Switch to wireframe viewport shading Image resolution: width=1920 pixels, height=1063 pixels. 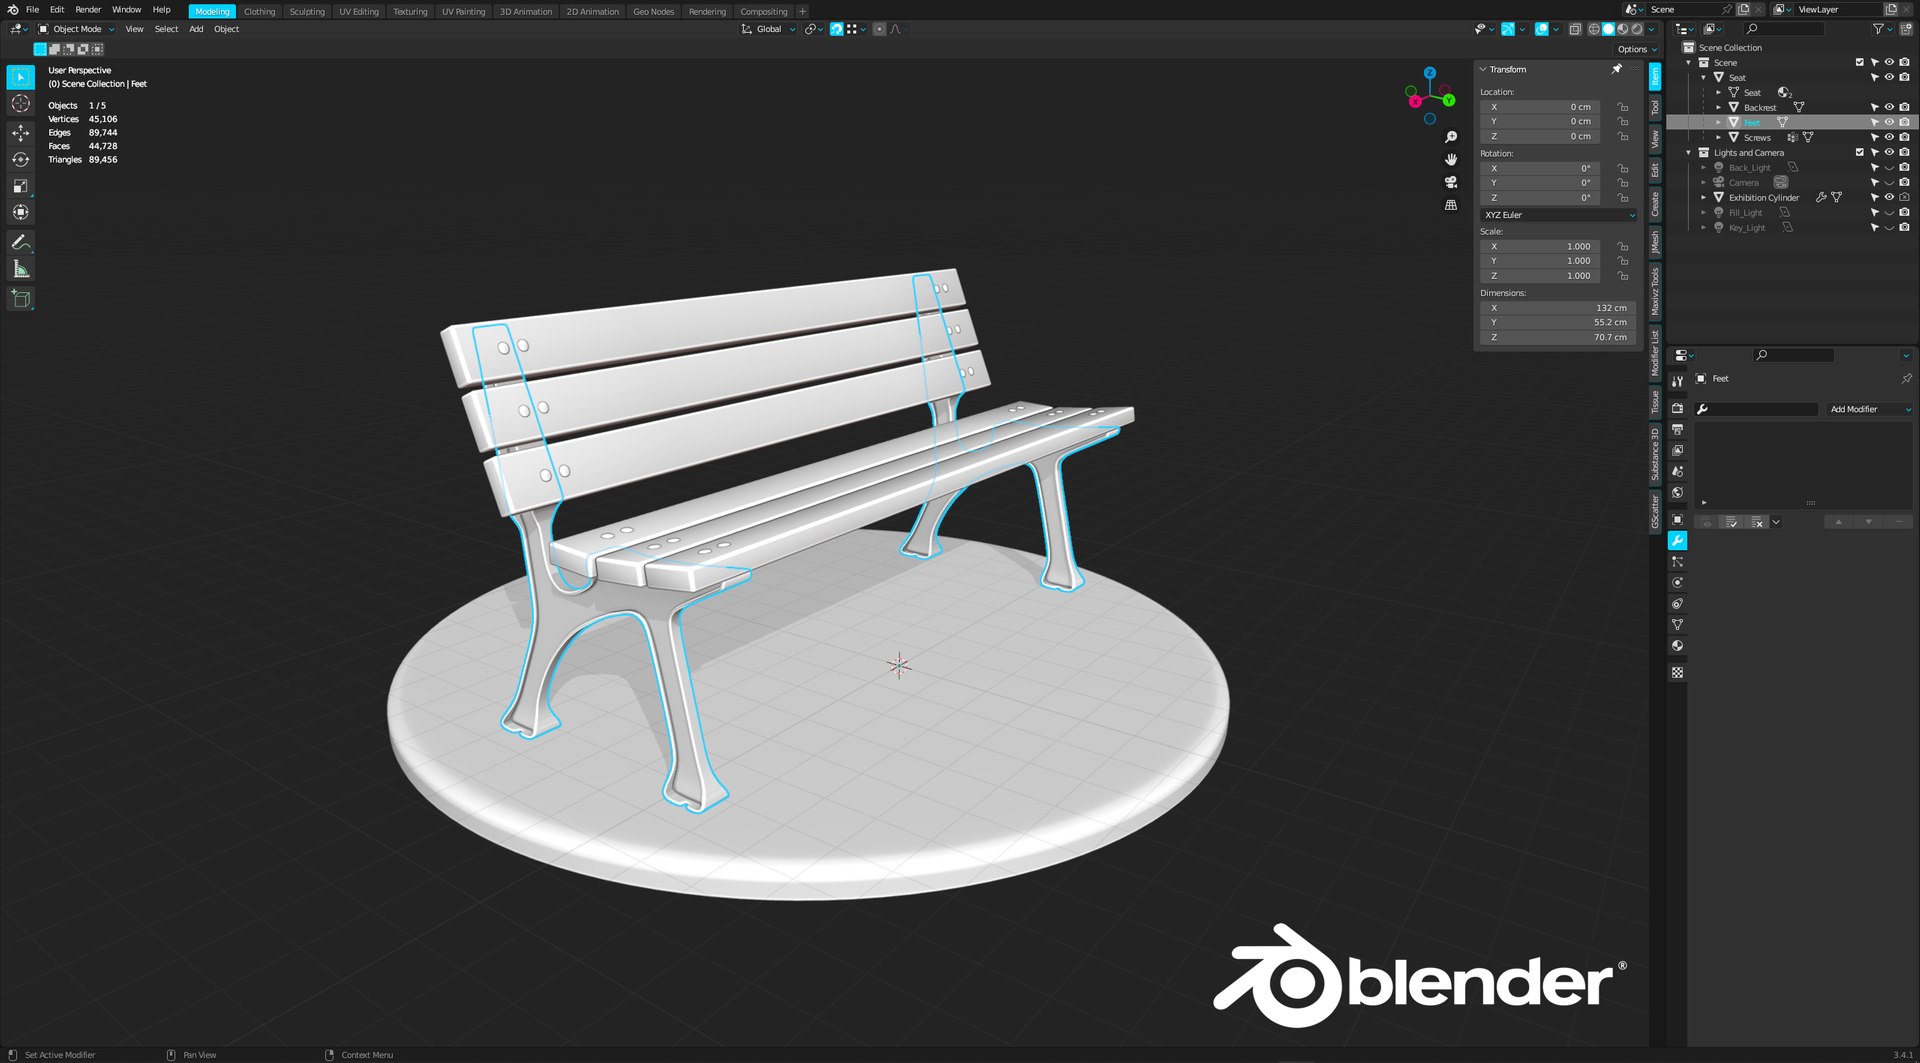pyautogui.click(x=1594, y=29)
